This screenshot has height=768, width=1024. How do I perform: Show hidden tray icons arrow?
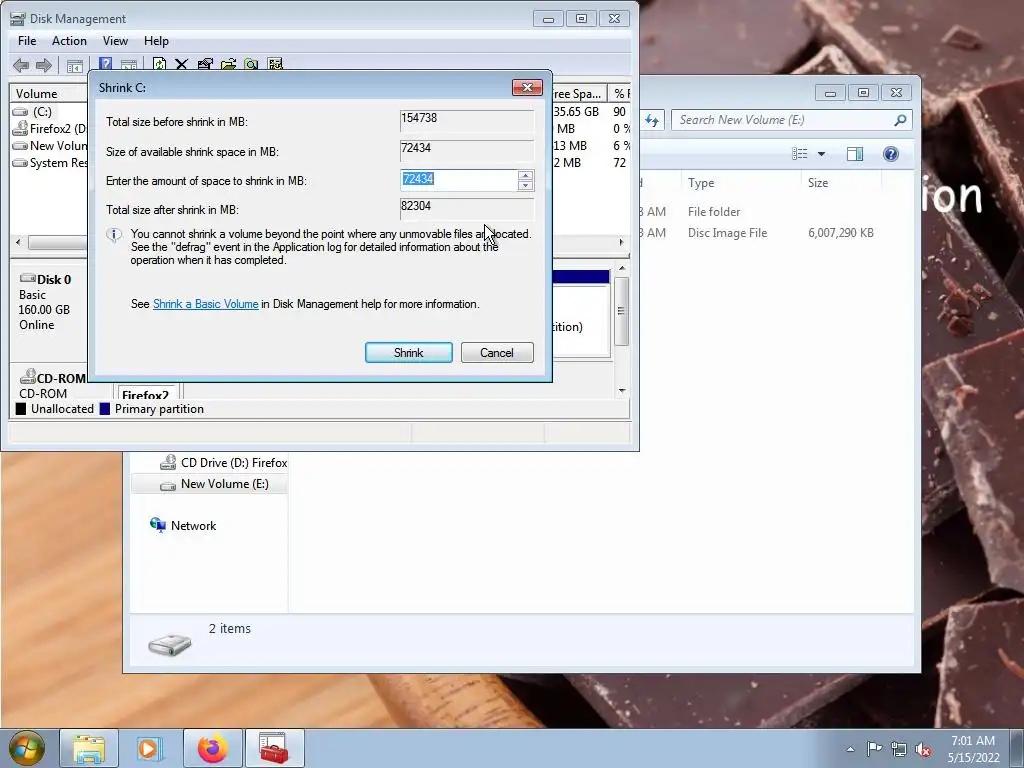850,749
